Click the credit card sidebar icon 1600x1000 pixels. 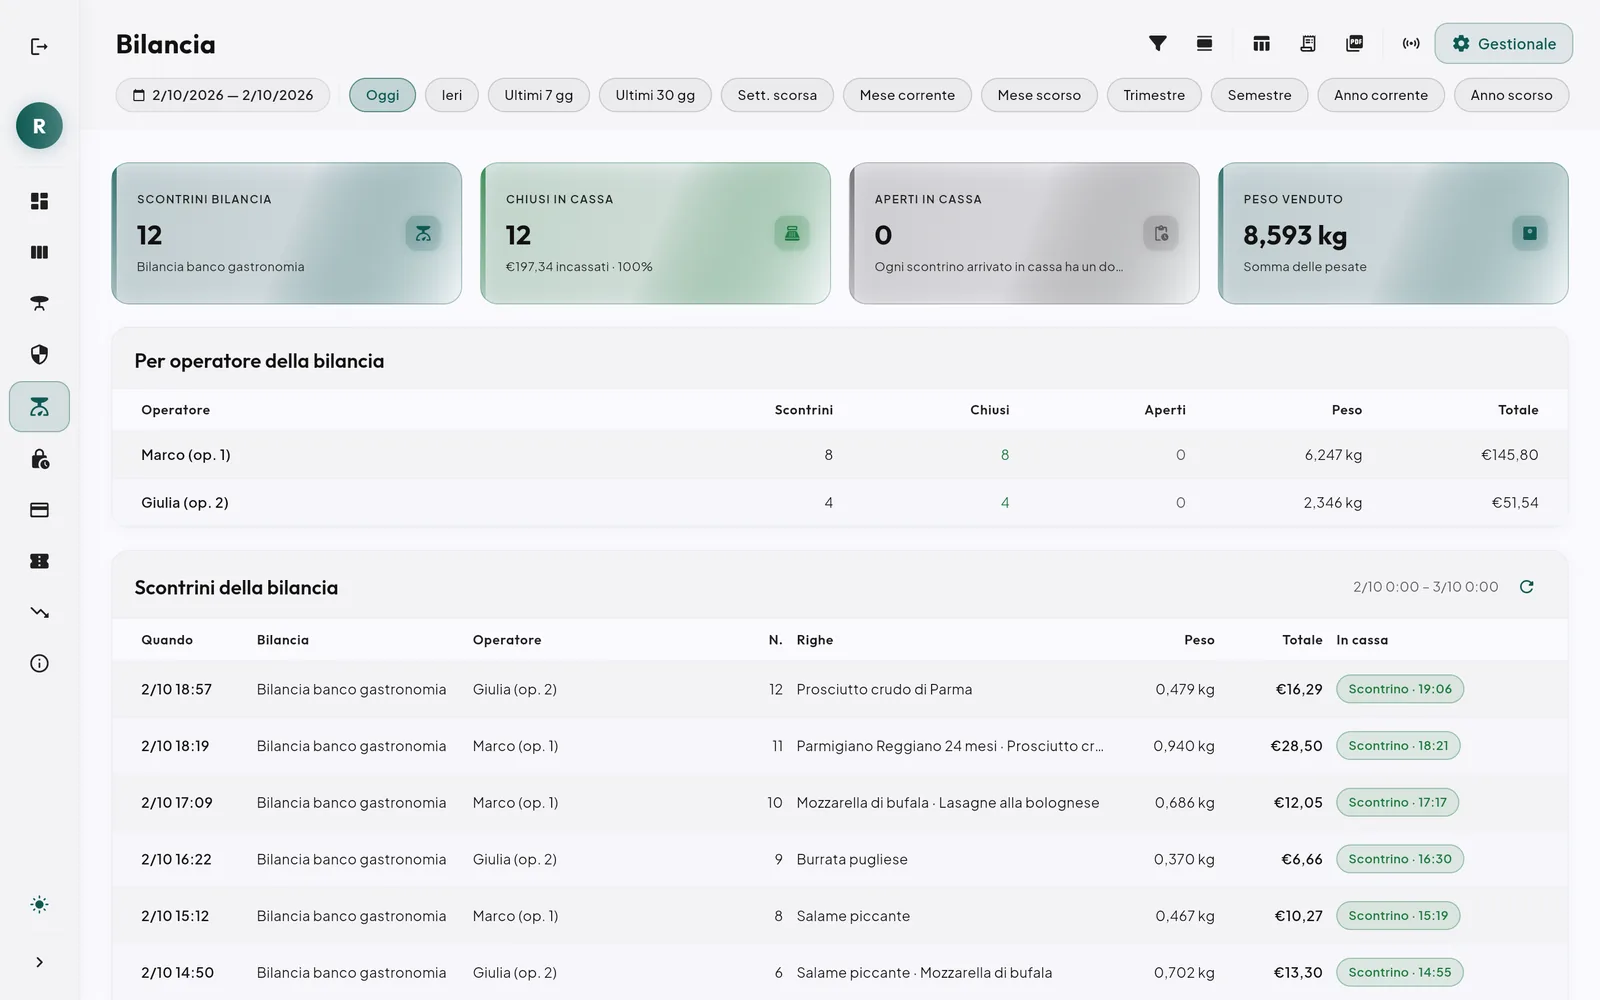[39, 510]
